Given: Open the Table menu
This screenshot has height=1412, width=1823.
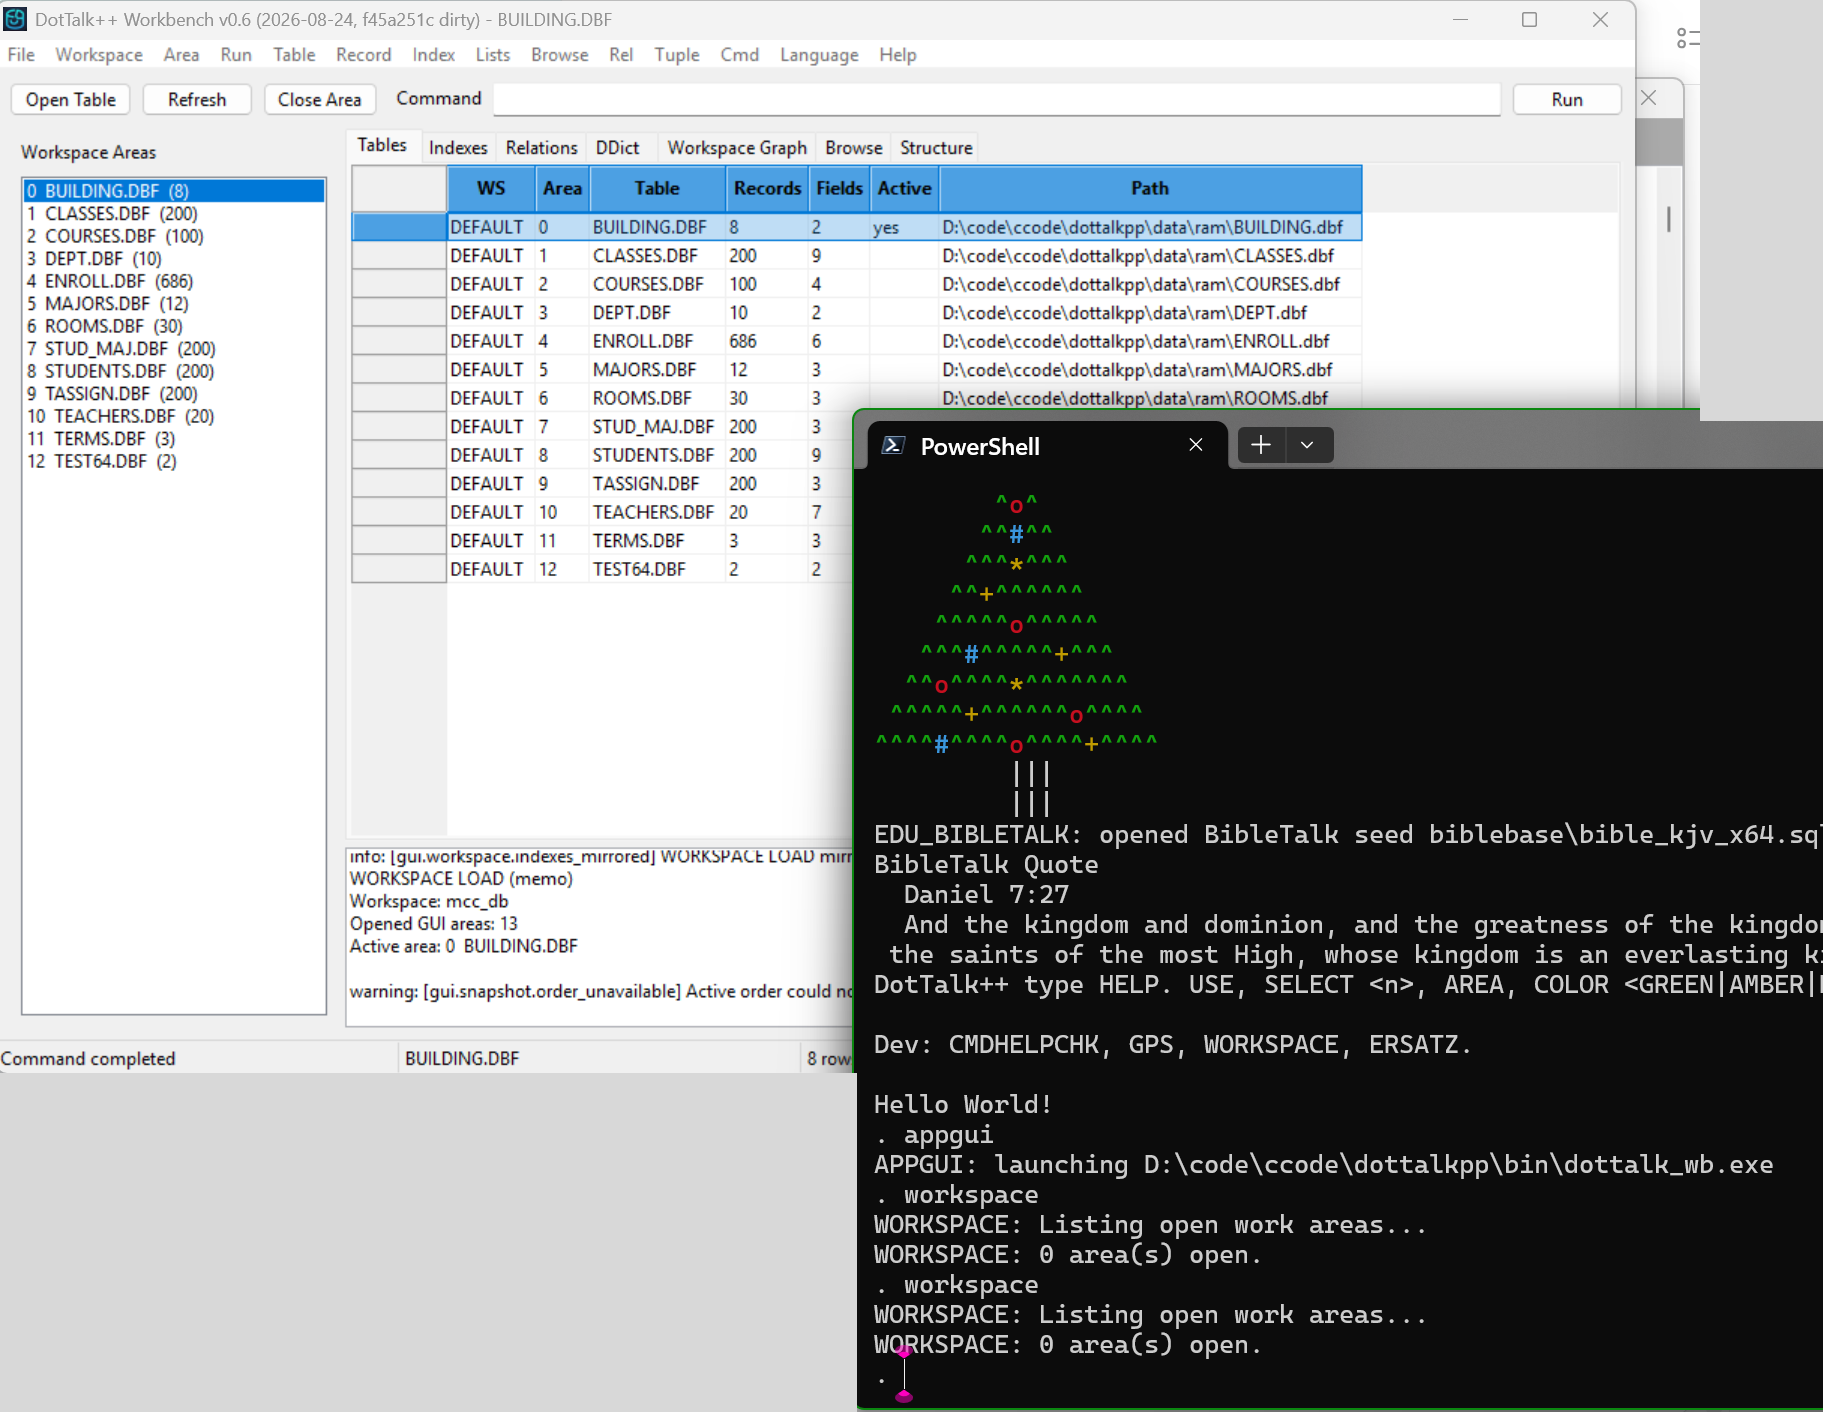Looking at the screenshot, I should pyautogui.click(x=294, y=54).
